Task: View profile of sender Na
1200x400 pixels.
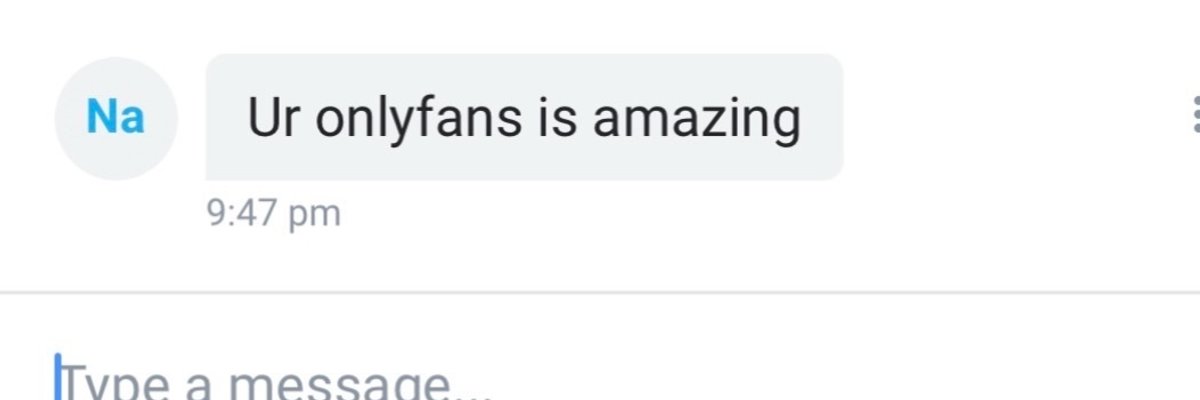Action: point(116,118)
